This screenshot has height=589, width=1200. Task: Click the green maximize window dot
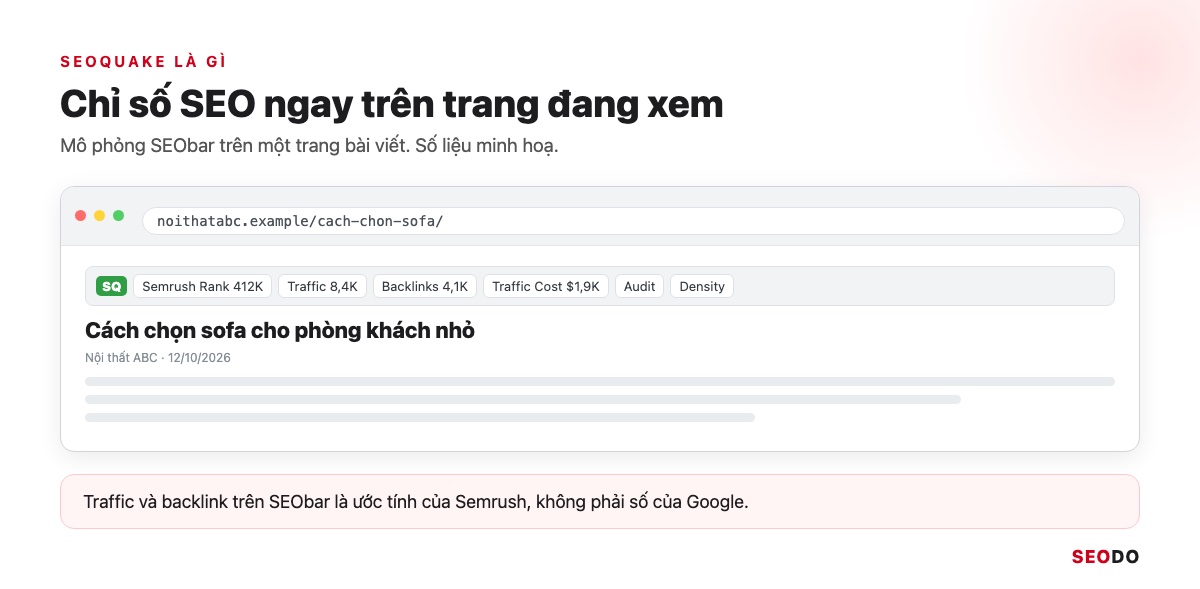[119, 216]
